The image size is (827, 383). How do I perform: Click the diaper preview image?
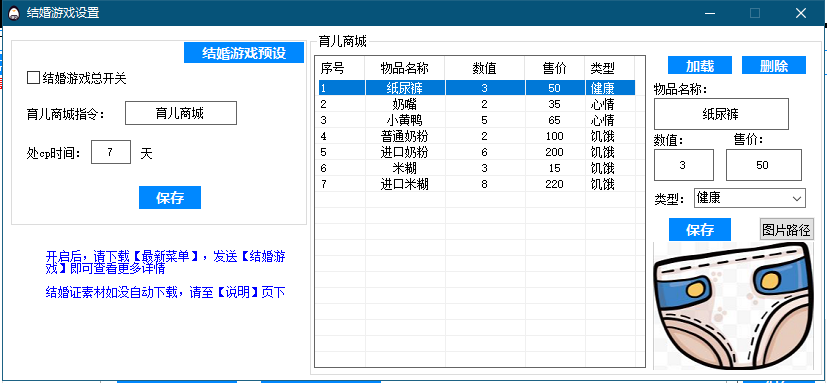[x=734, y=306]
